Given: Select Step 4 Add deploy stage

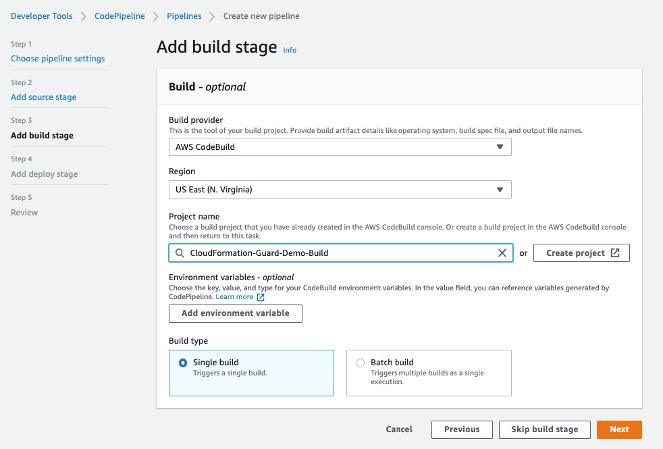Looking at the screenshot, I should point(44,174).
